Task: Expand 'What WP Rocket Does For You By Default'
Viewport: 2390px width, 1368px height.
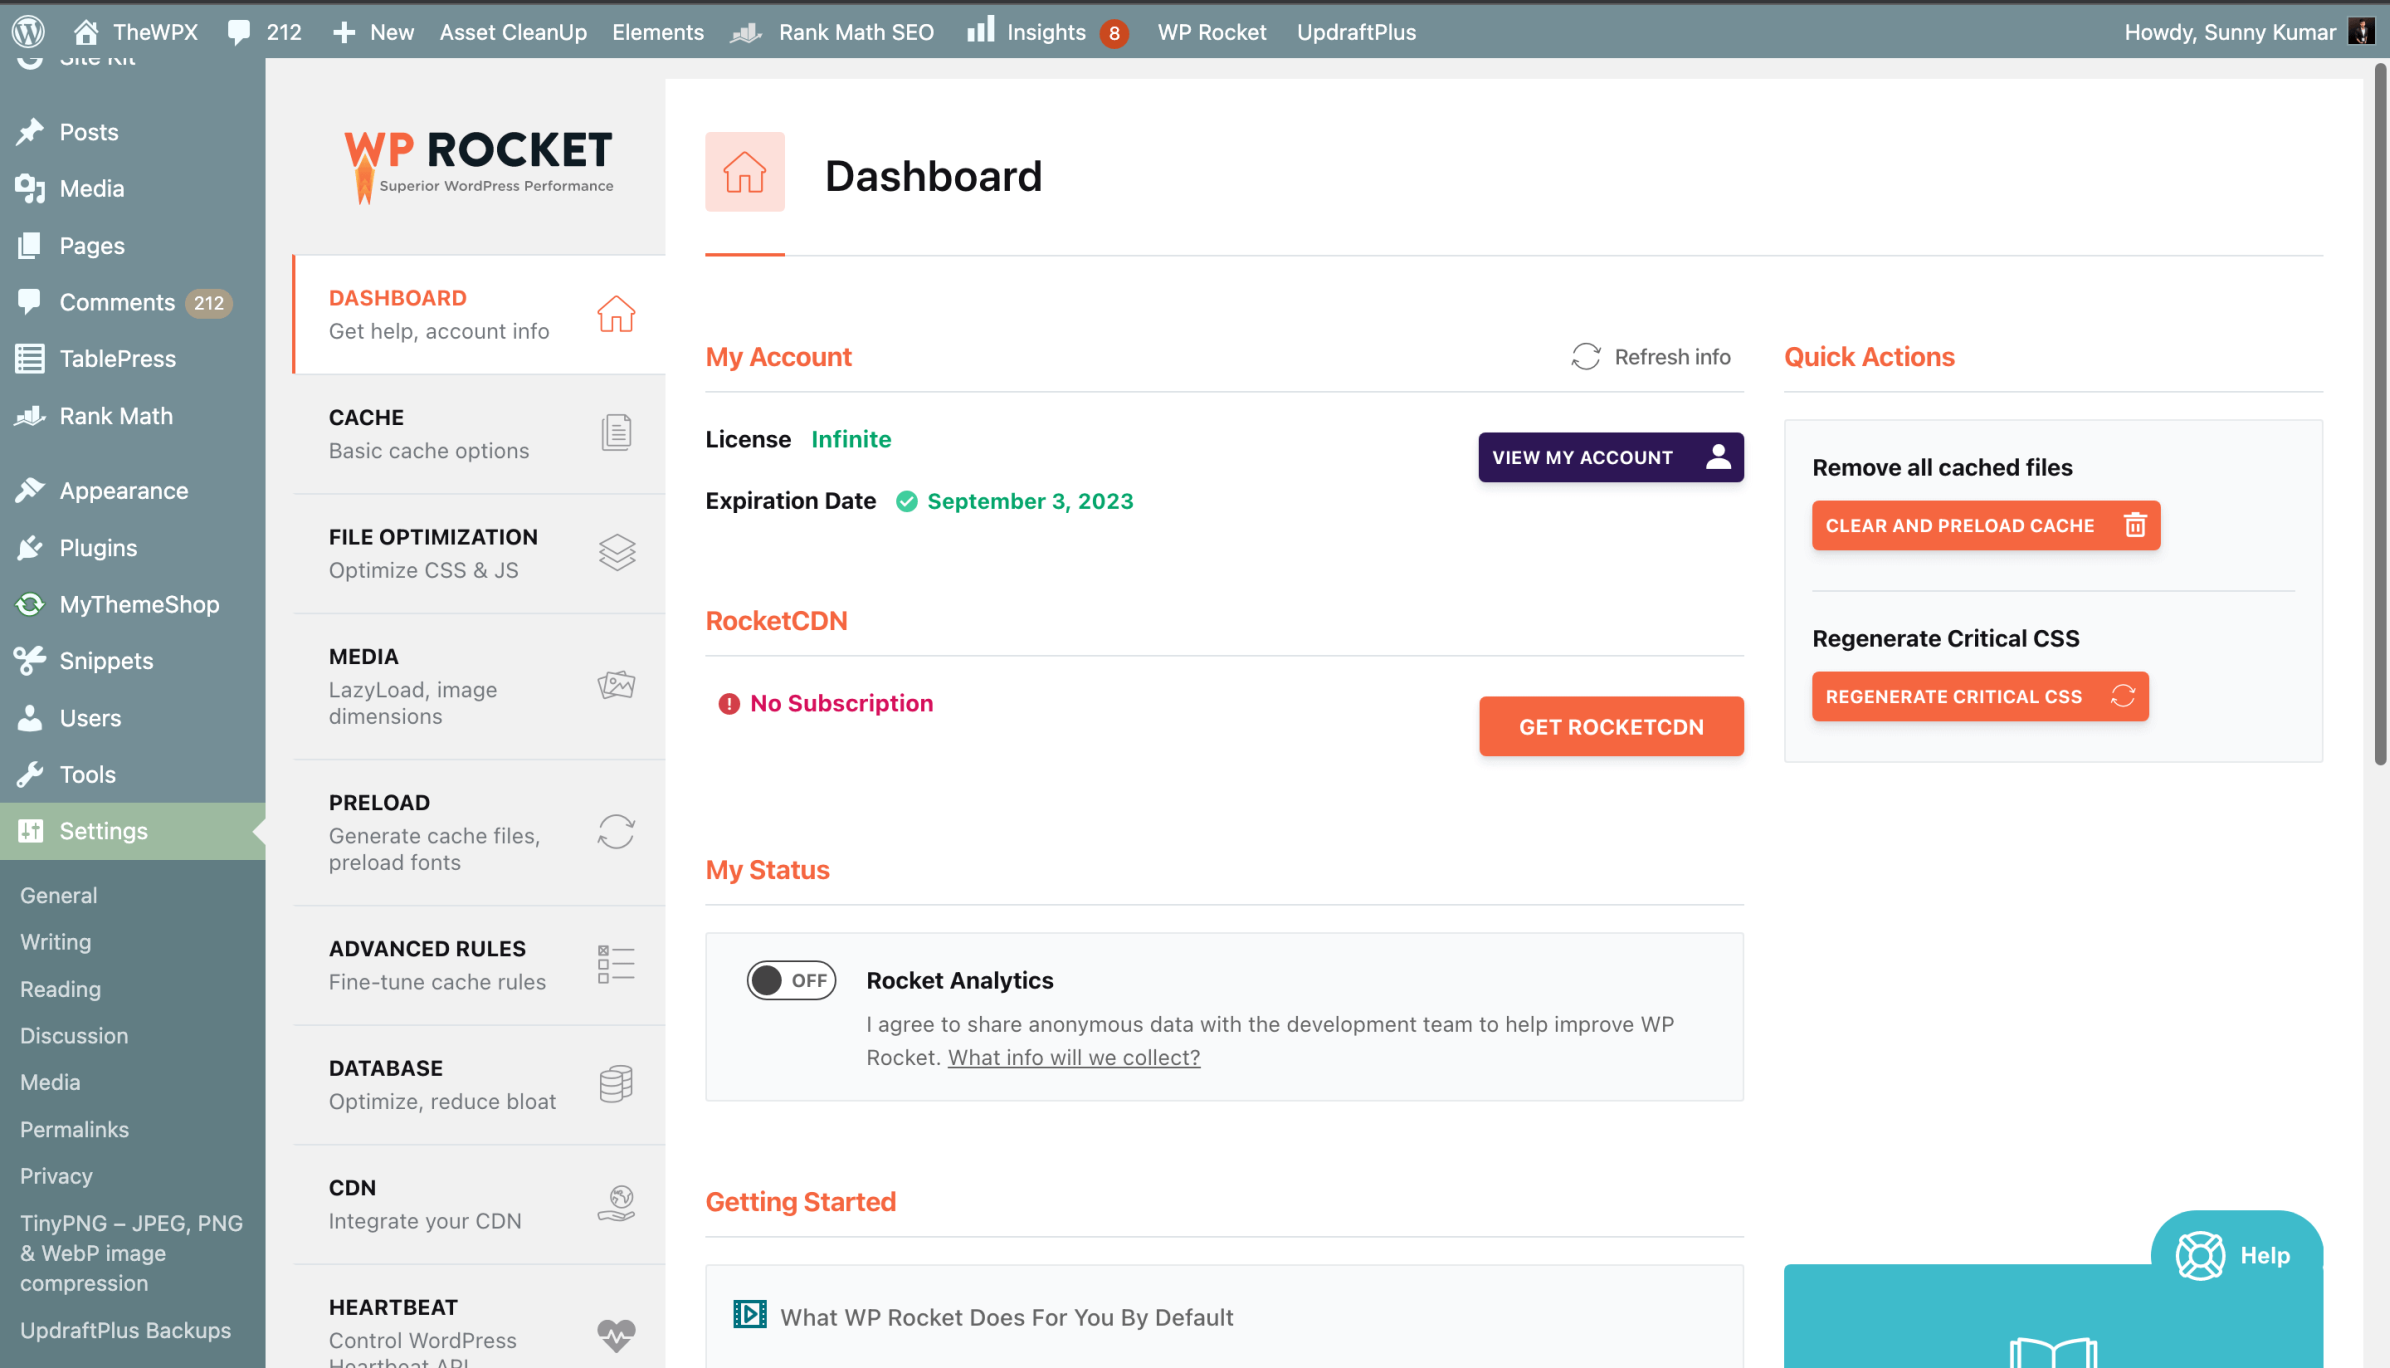Action: [1006, 1317]
